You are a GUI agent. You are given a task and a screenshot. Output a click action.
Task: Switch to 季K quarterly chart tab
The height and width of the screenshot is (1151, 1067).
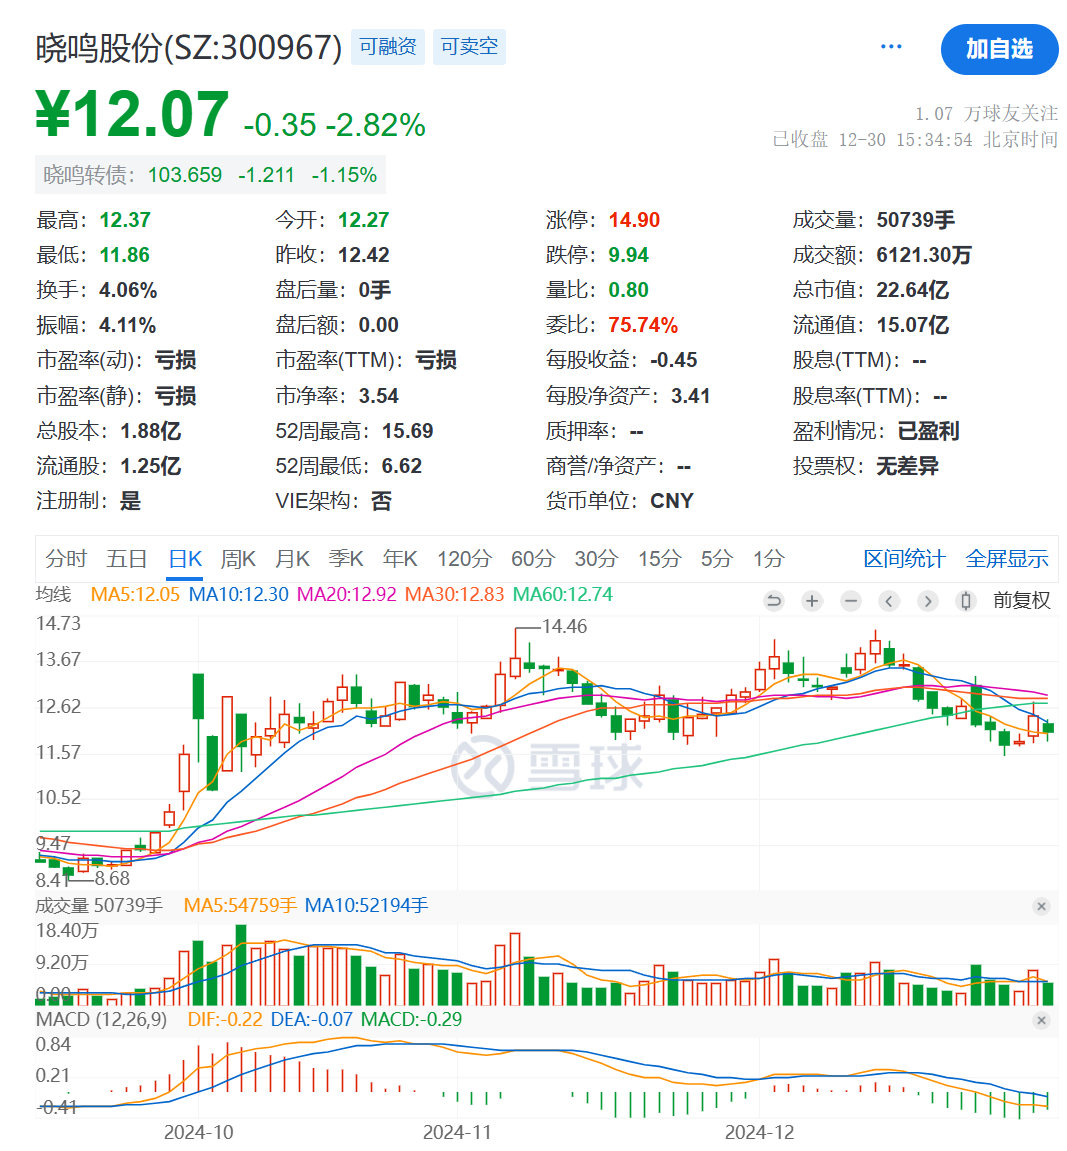click(346, 559)
